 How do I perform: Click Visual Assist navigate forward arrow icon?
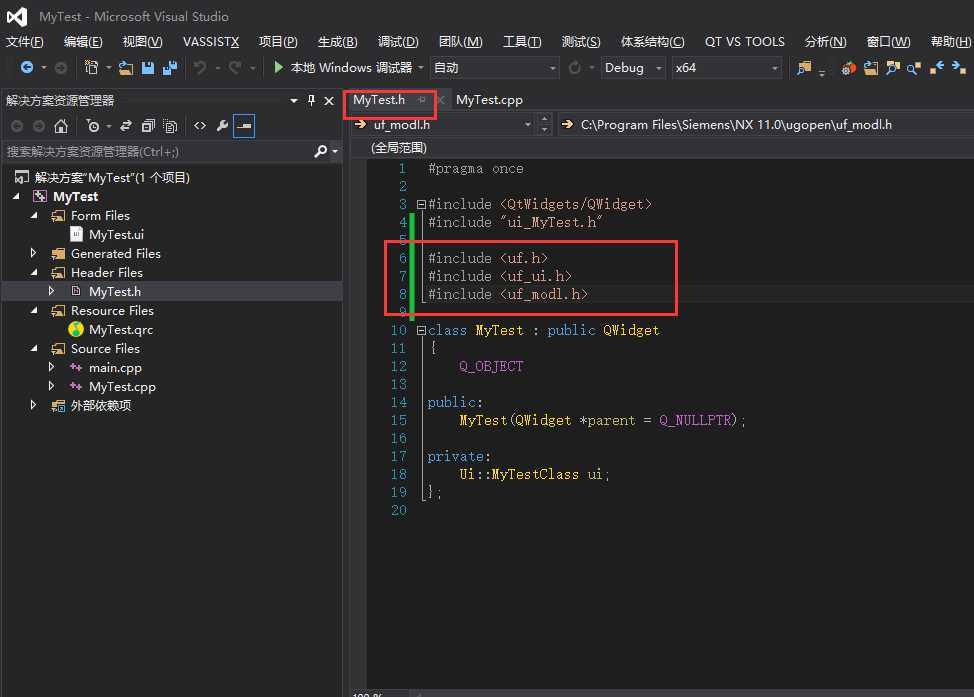click(958, 67)
